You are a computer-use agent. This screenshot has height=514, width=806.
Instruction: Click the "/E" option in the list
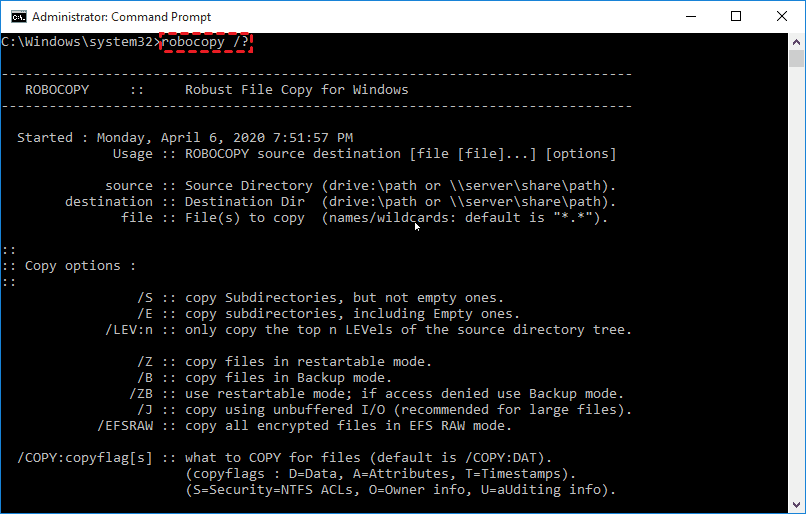click(x=145, y=314)
